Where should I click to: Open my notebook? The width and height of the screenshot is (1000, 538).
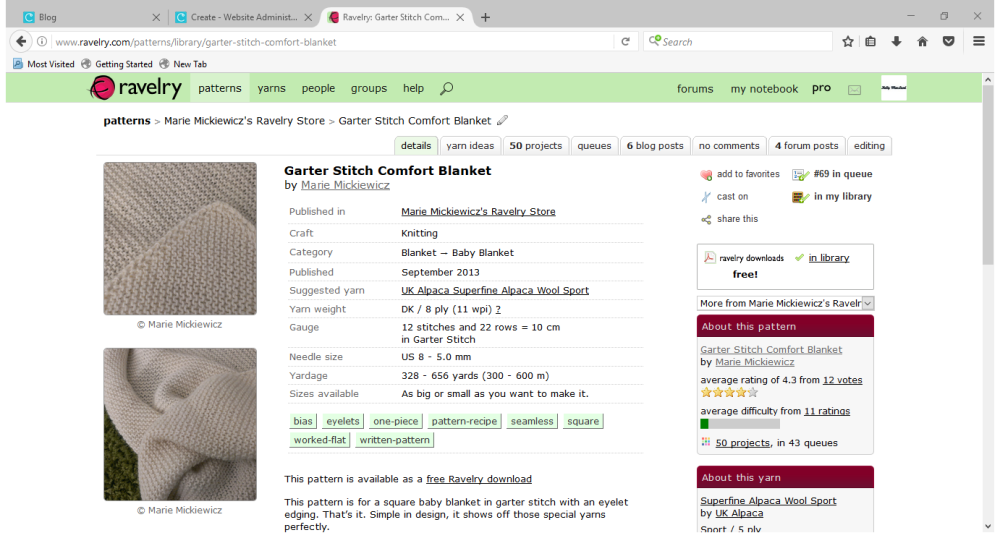point(764,89)
